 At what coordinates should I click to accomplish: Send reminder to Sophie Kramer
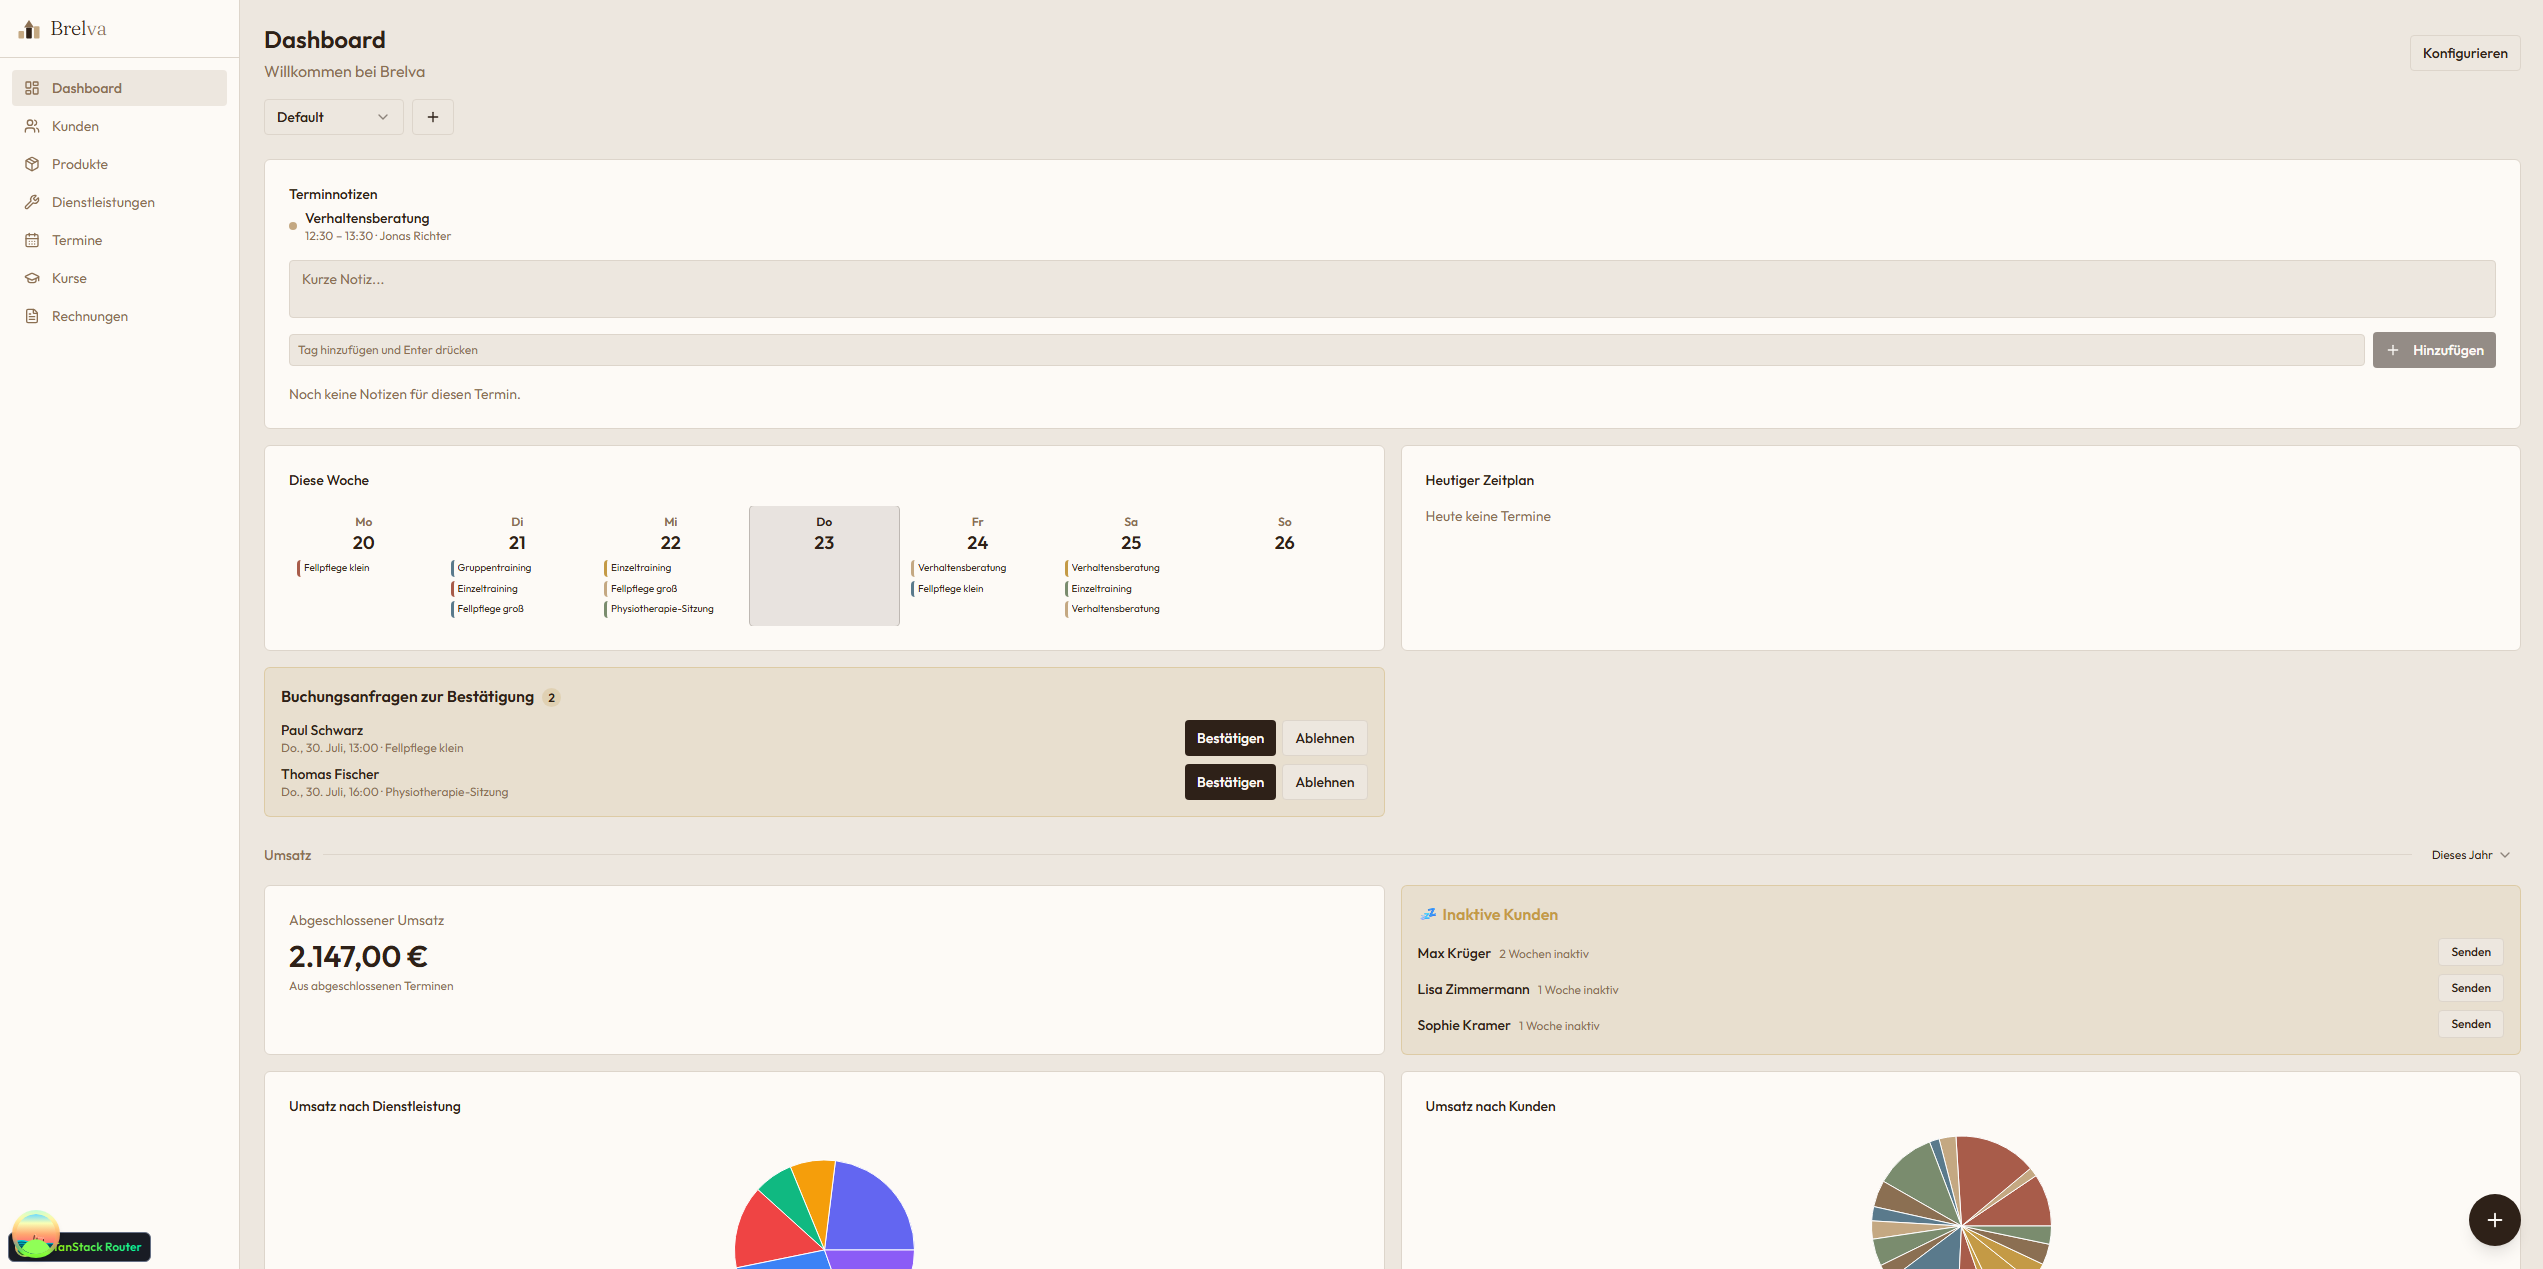pos(2470,1024)
